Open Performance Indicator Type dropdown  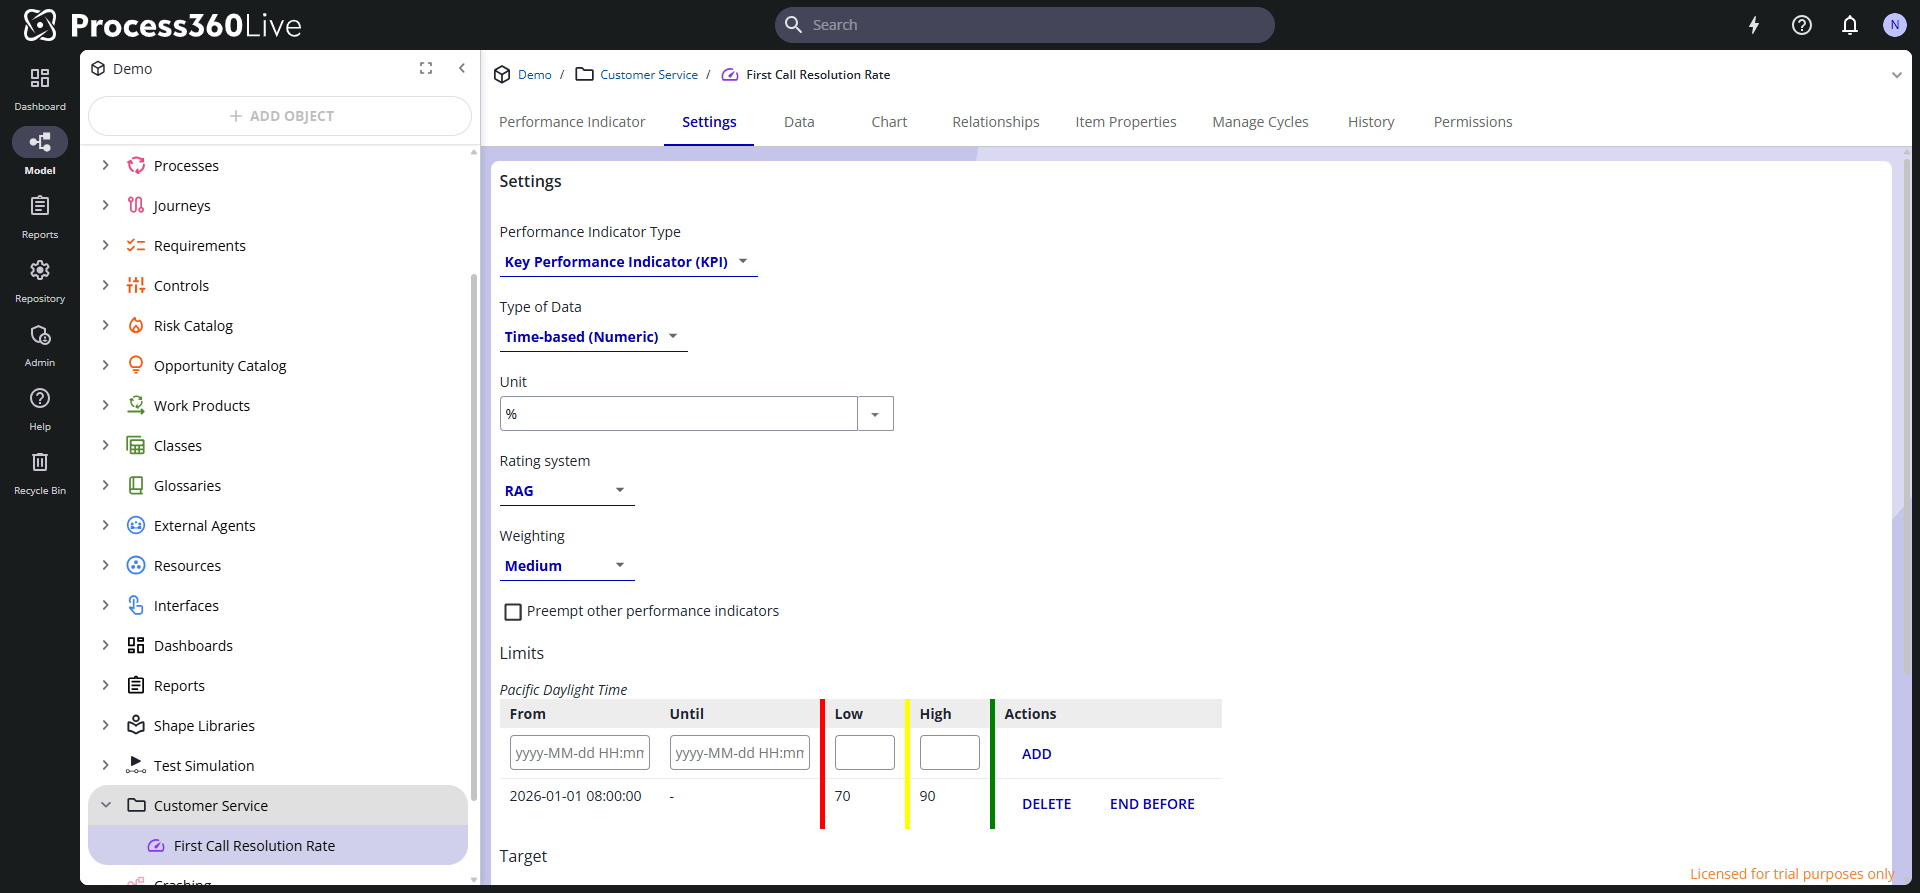628,262
